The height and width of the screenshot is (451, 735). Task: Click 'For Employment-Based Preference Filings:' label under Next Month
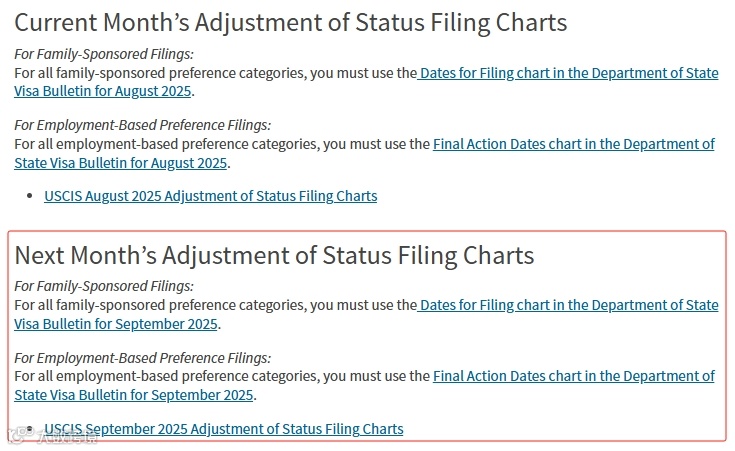click(x=142, y=358)
